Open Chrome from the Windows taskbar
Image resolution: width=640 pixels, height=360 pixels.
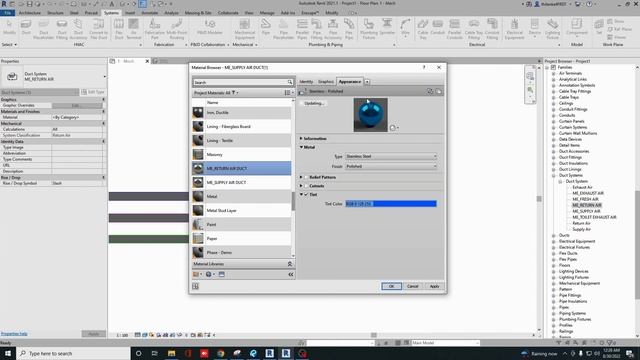coord(221,353)
